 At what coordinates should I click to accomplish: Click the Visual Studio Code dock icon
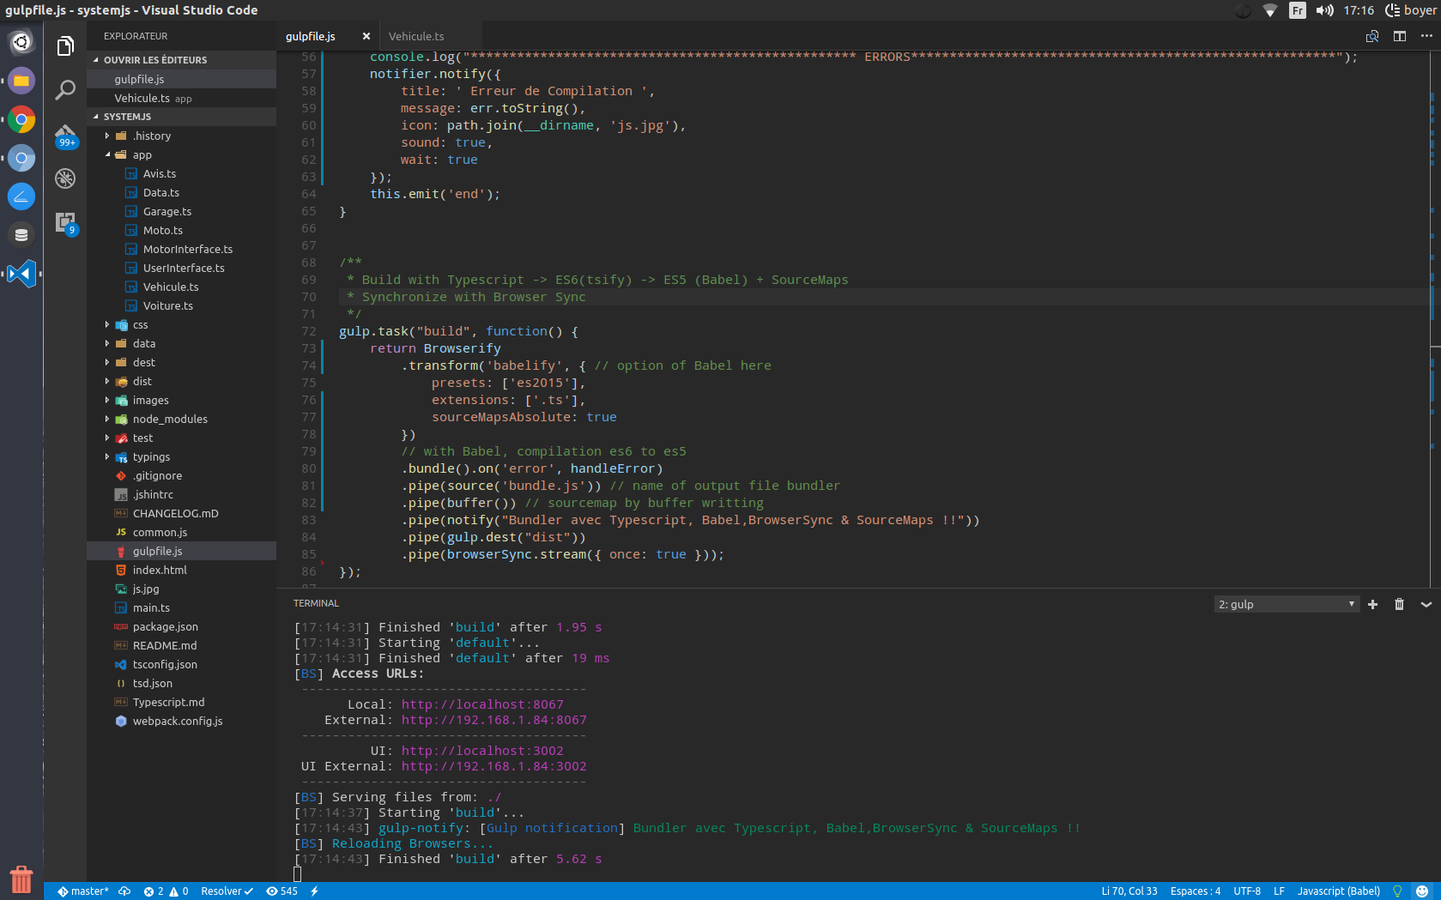pos(21,273)
